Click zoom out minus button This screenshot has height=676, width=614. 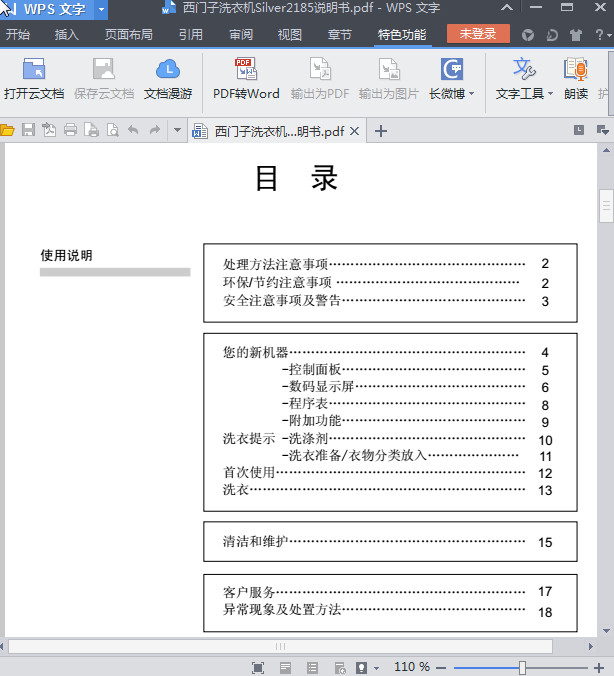(441, 668)
